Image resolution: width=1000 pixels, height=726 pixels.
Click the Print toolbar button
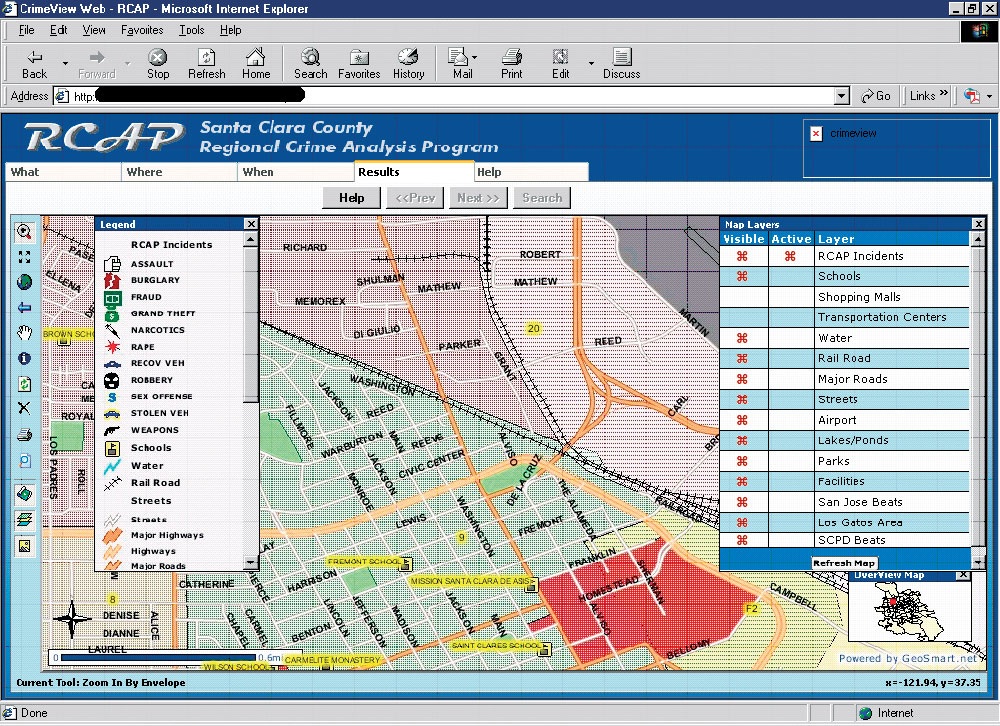tap(511, 64)
